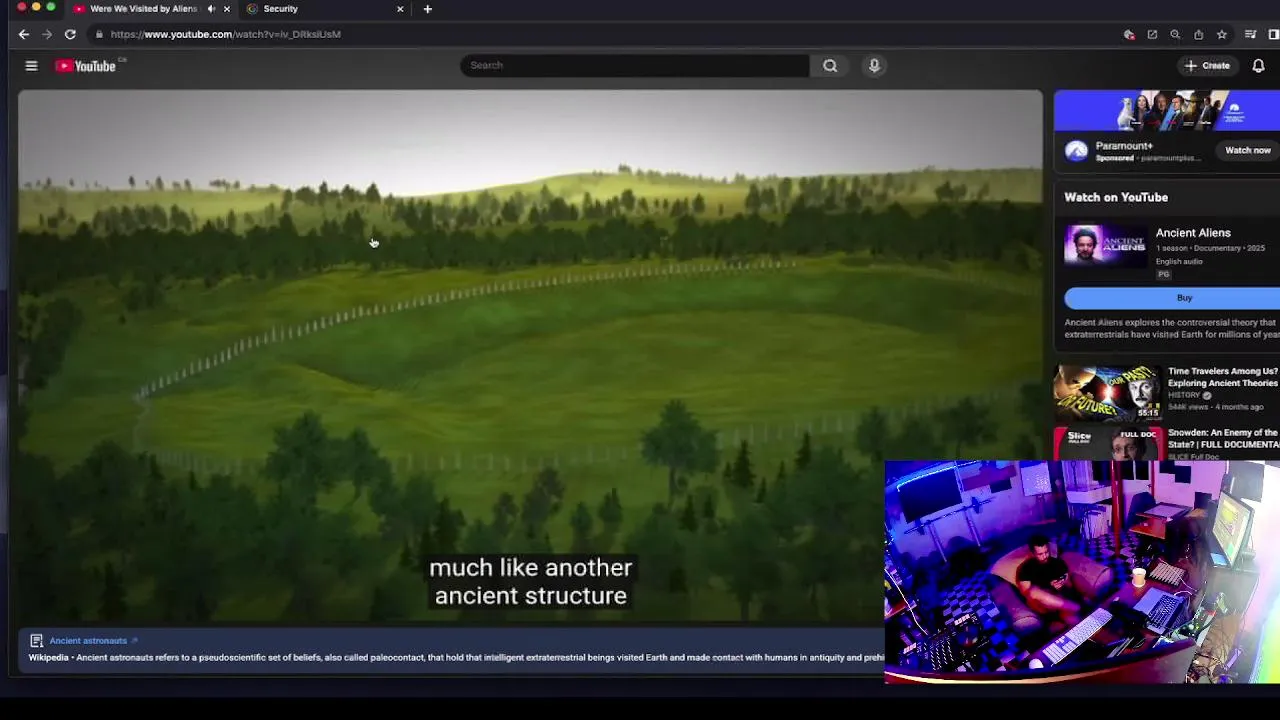Share this page from the toolbar

point(1198,34)
